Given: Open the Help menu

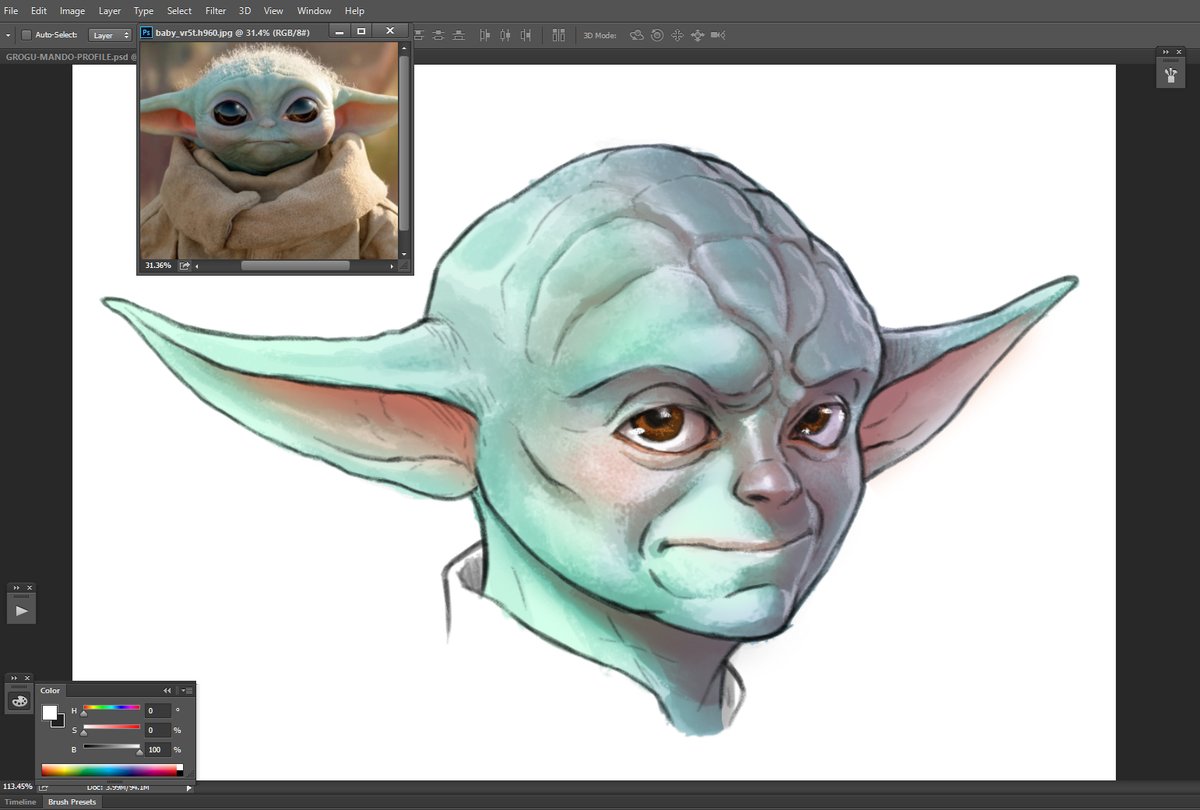Looking at the screenshot, I should 354,11.
